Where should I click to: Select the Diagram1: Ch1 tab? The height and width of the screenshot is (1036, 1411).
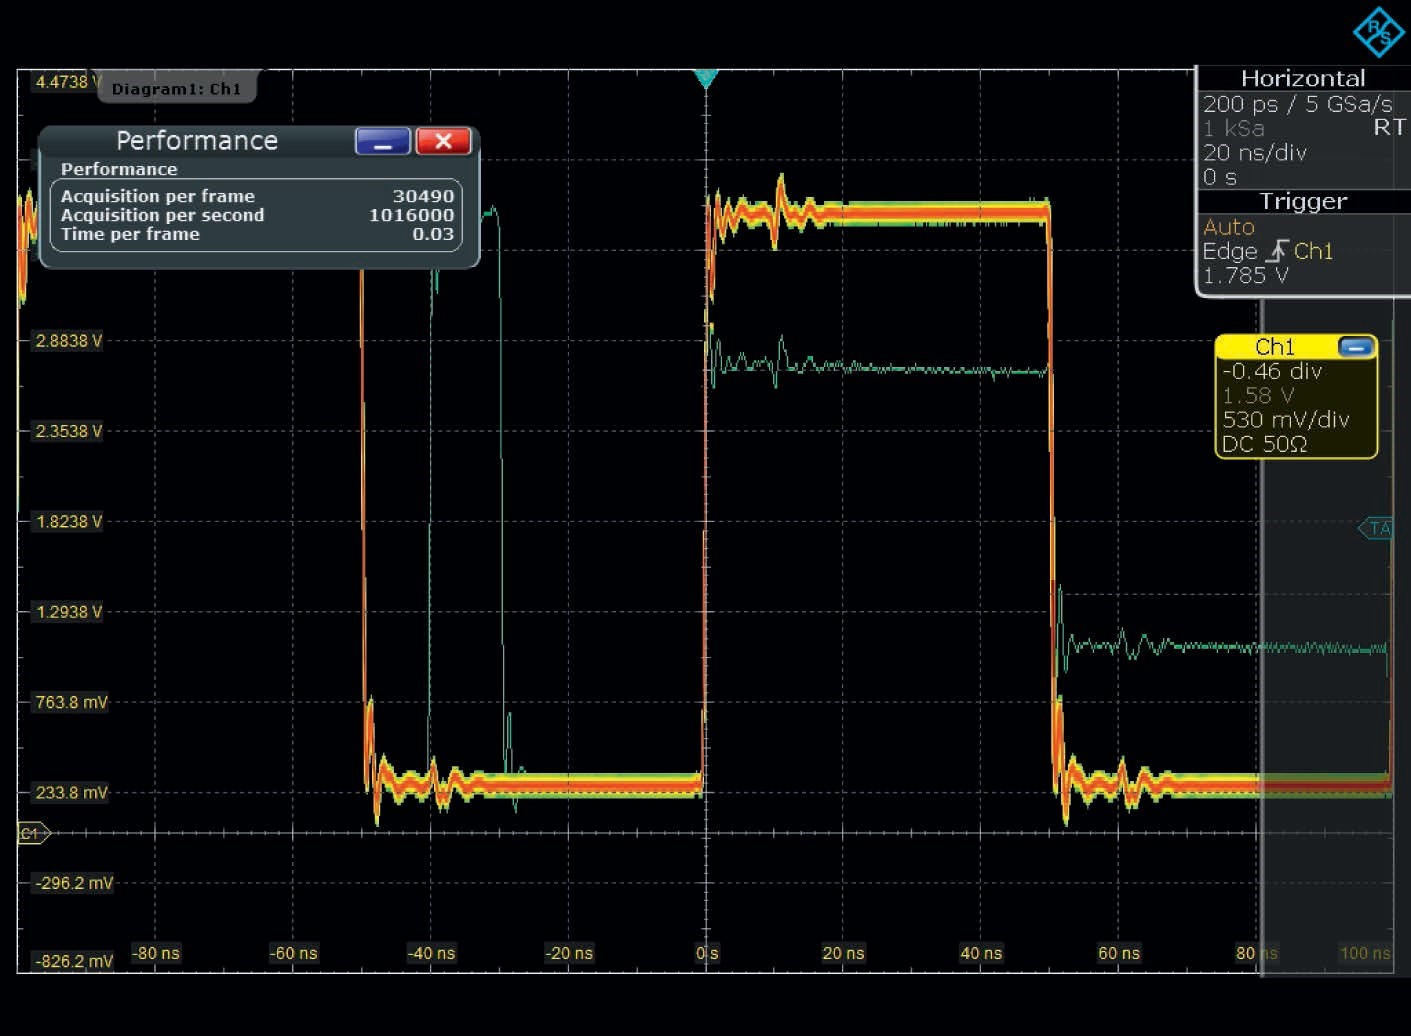pyautogui.click(x=176, y=89)
